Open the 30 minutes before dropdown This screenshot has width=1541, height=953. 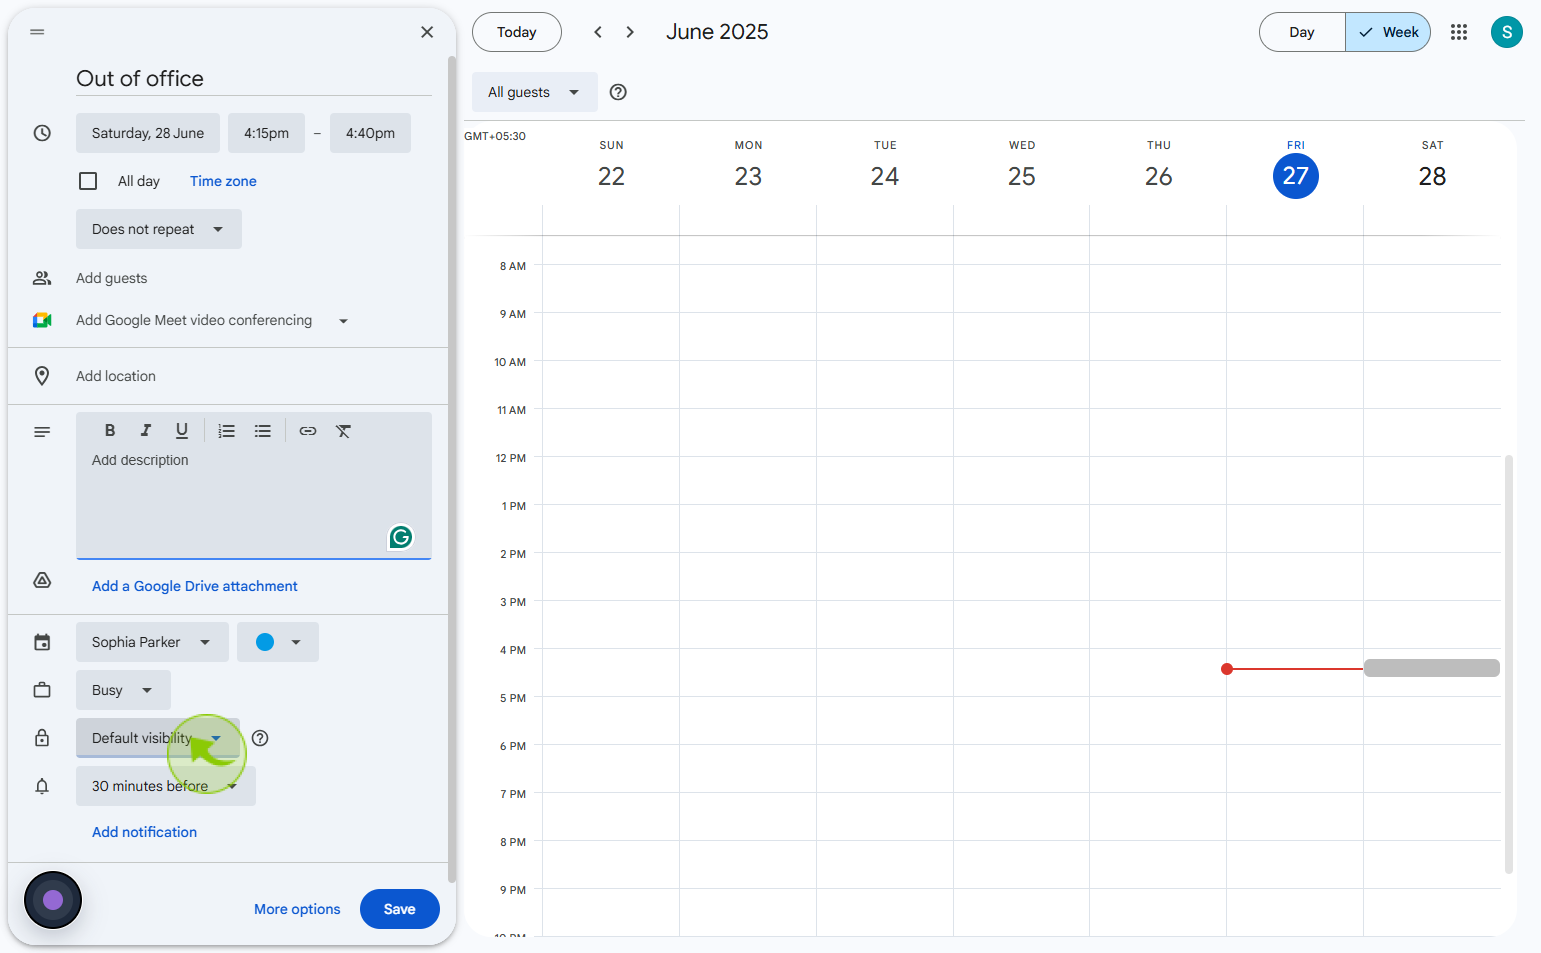(x=166, y=786)
